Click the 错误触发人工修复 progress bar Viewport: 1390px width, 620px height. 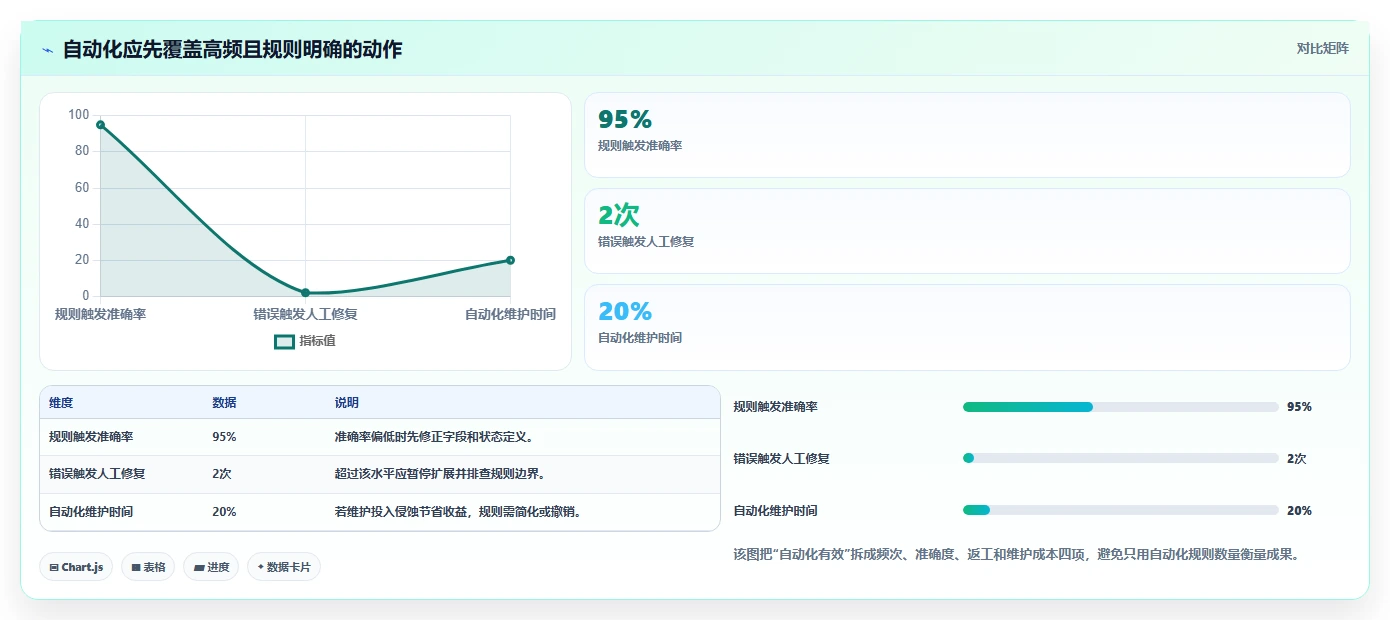[1120, 458]
